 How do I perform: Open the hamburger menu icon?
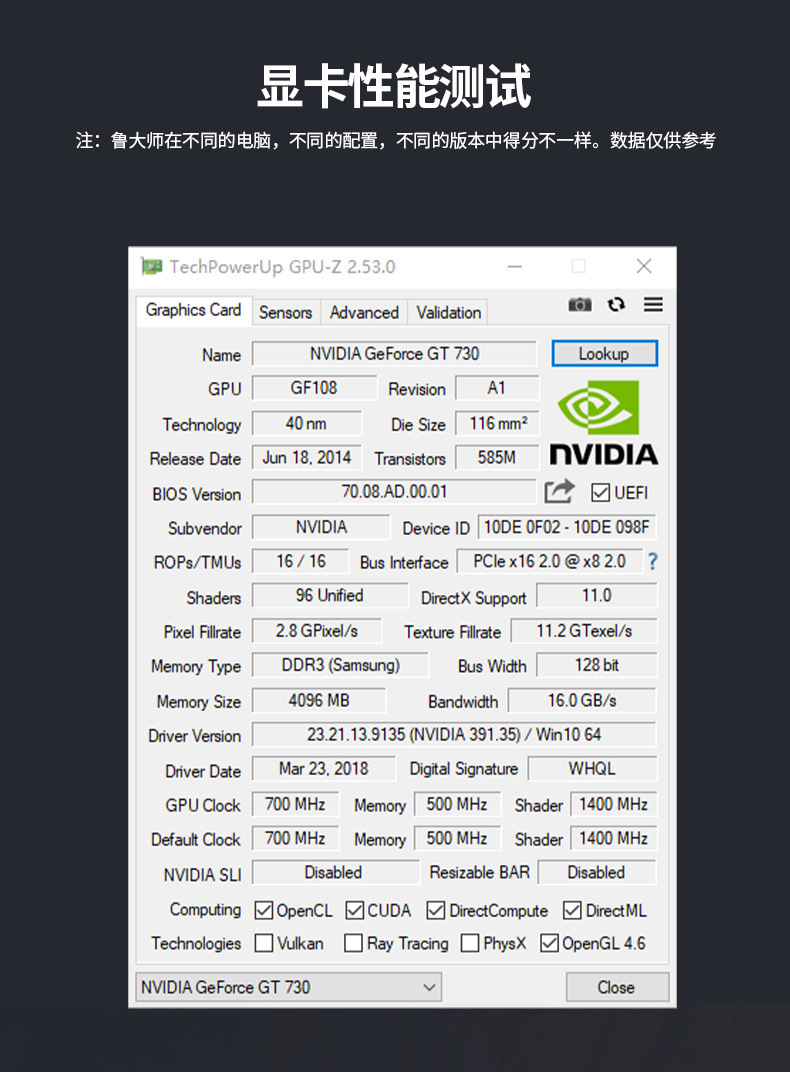pyautogui.click(x=653, y=304)
